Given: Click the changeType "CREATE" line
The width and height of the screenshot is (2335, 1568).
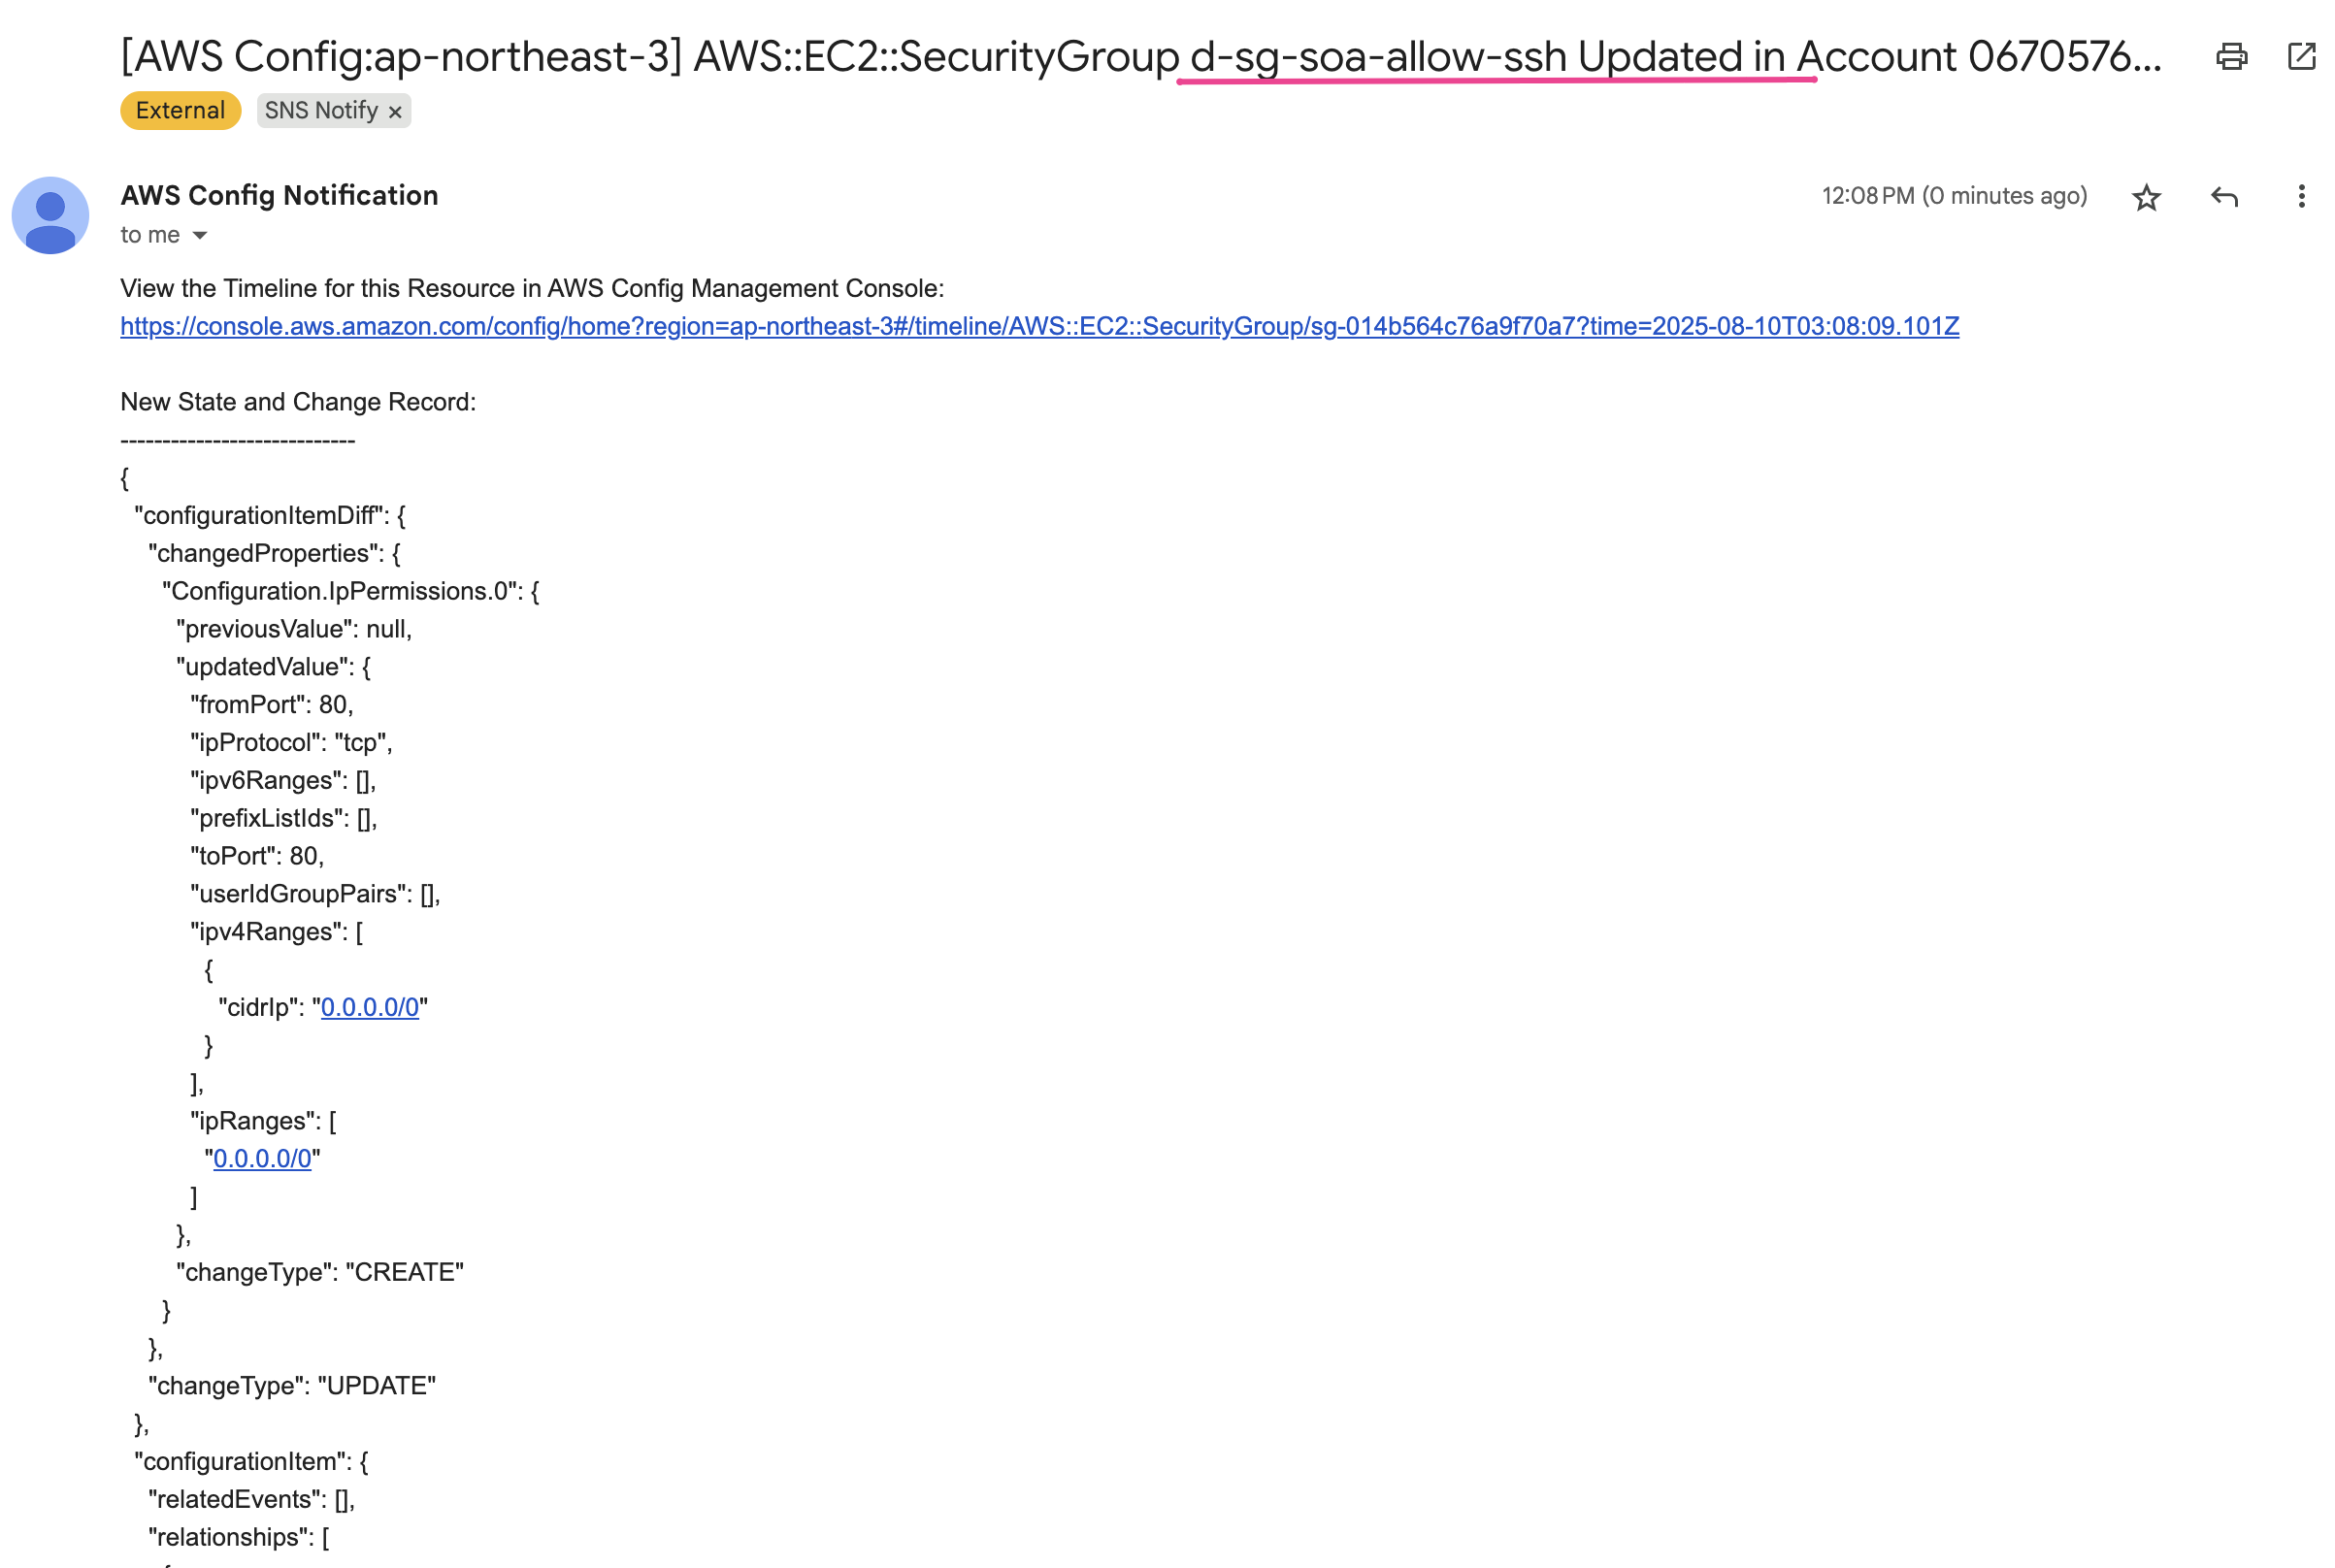Looking at the screenshot, I should [320, 1272].
